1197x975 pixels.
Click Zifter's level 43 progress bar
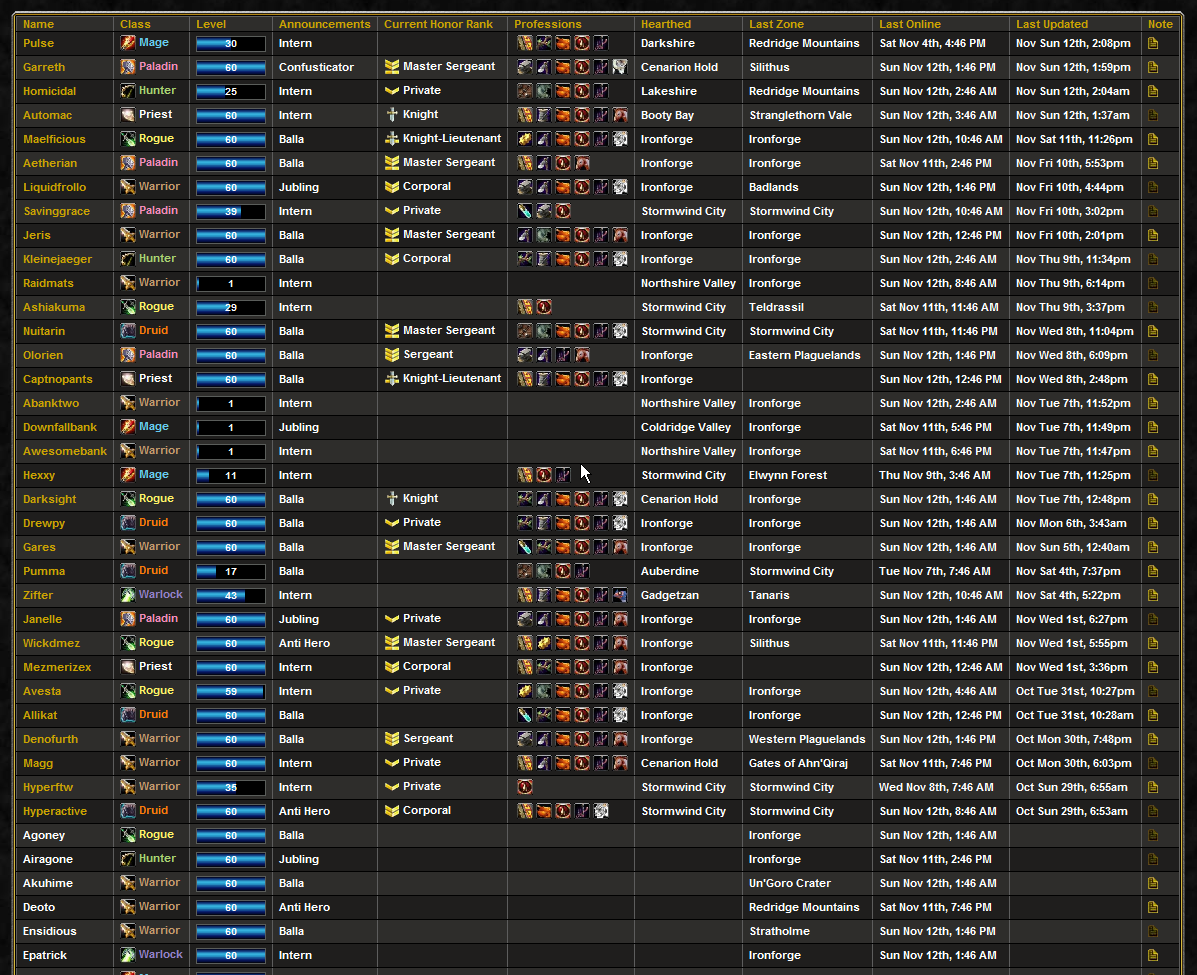point(231,596)
